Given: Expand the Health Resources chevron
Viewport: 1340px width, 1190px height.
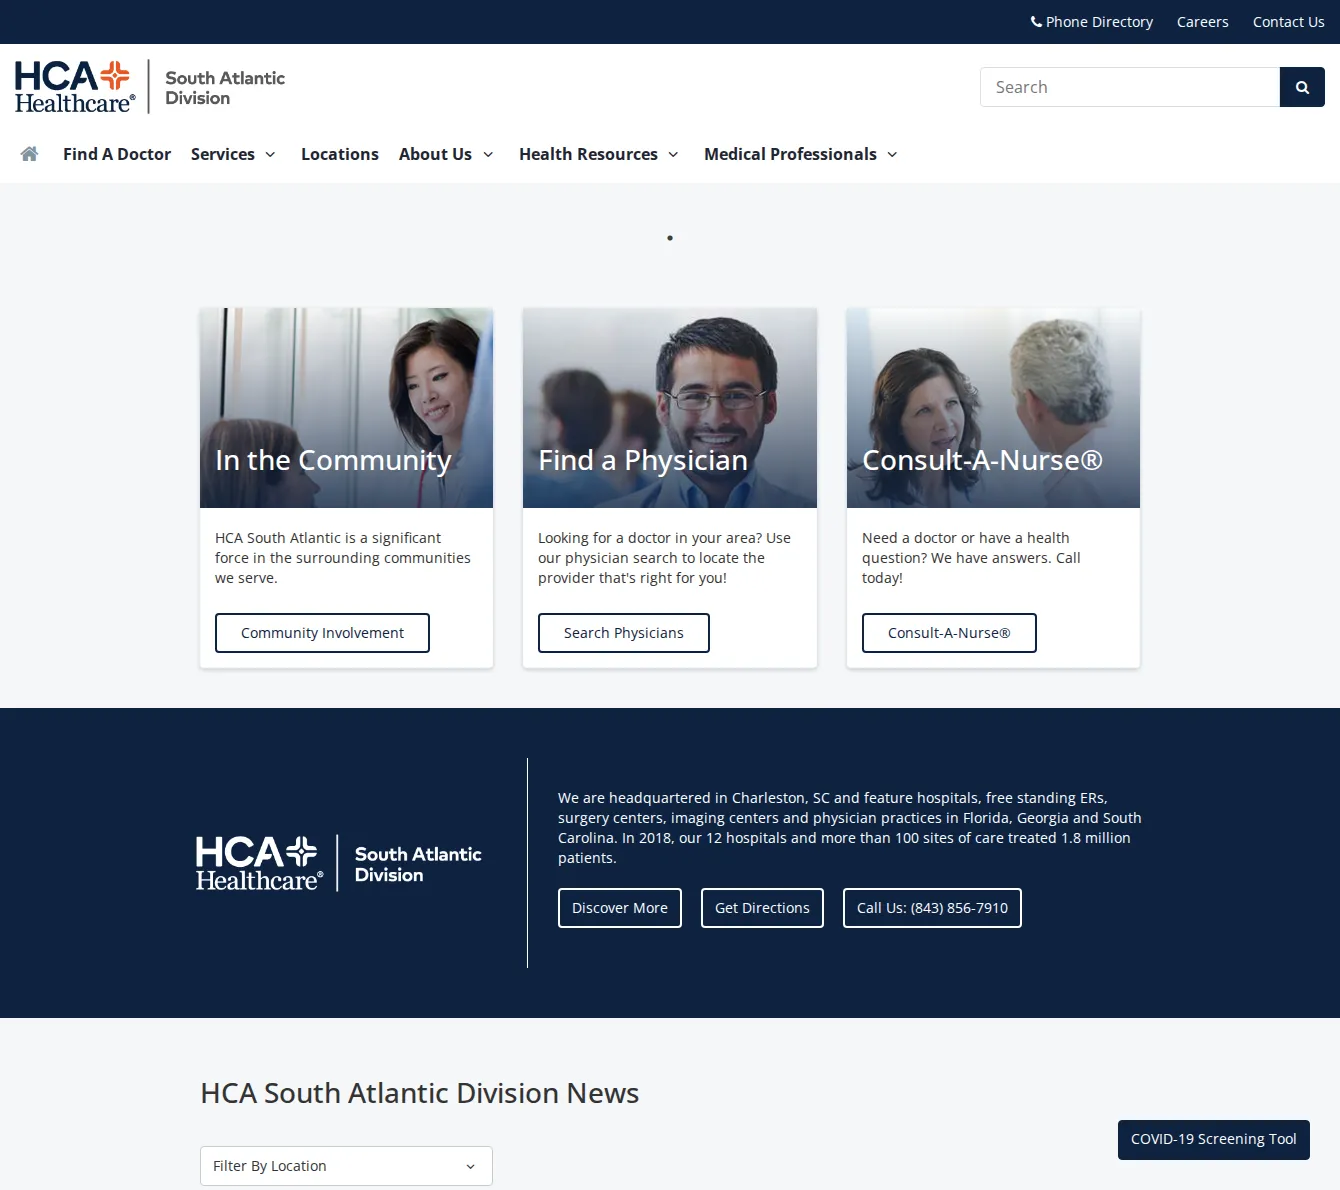Looking at the screenshot, I should [x=673, y=155].
